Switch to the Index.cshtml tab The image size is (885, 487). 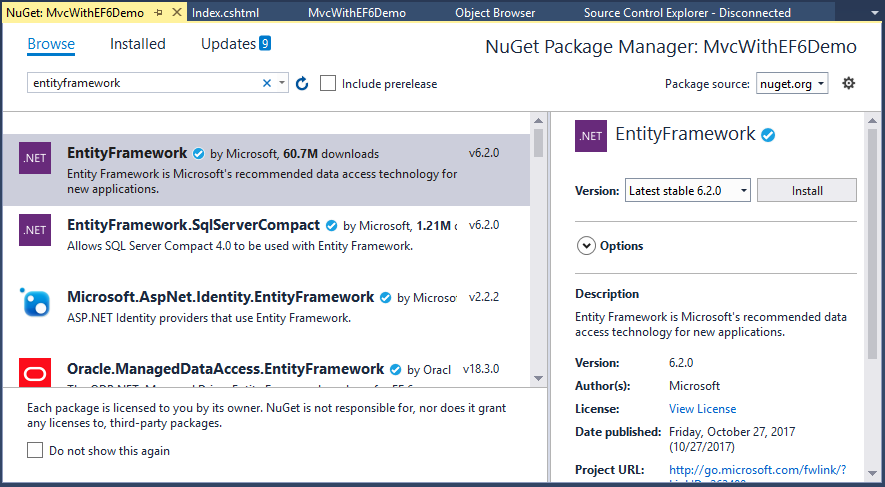pos(225,12)
